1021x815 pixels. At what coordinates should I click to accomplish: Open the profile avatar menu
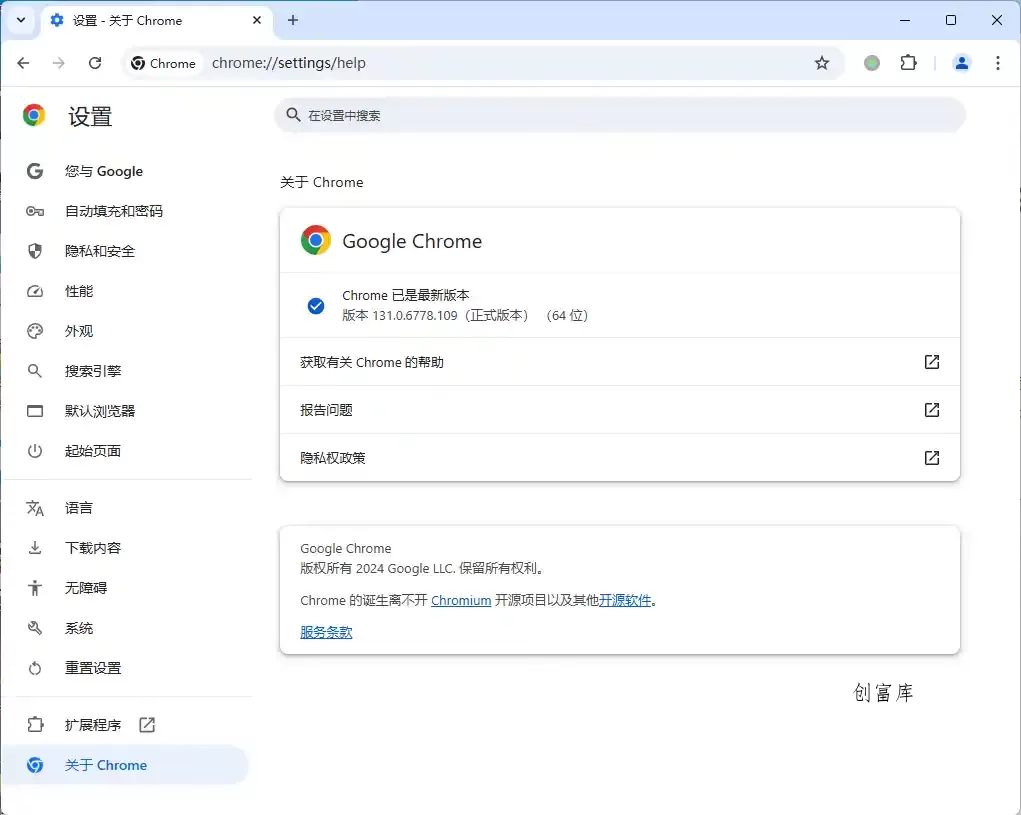962,63
